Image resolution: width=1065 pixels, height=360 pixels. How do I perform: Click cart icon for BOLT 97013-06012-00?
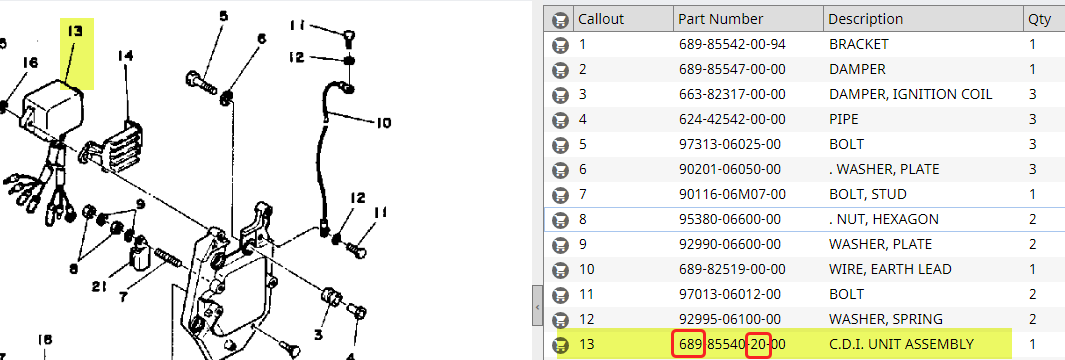(x=560, y=295)
